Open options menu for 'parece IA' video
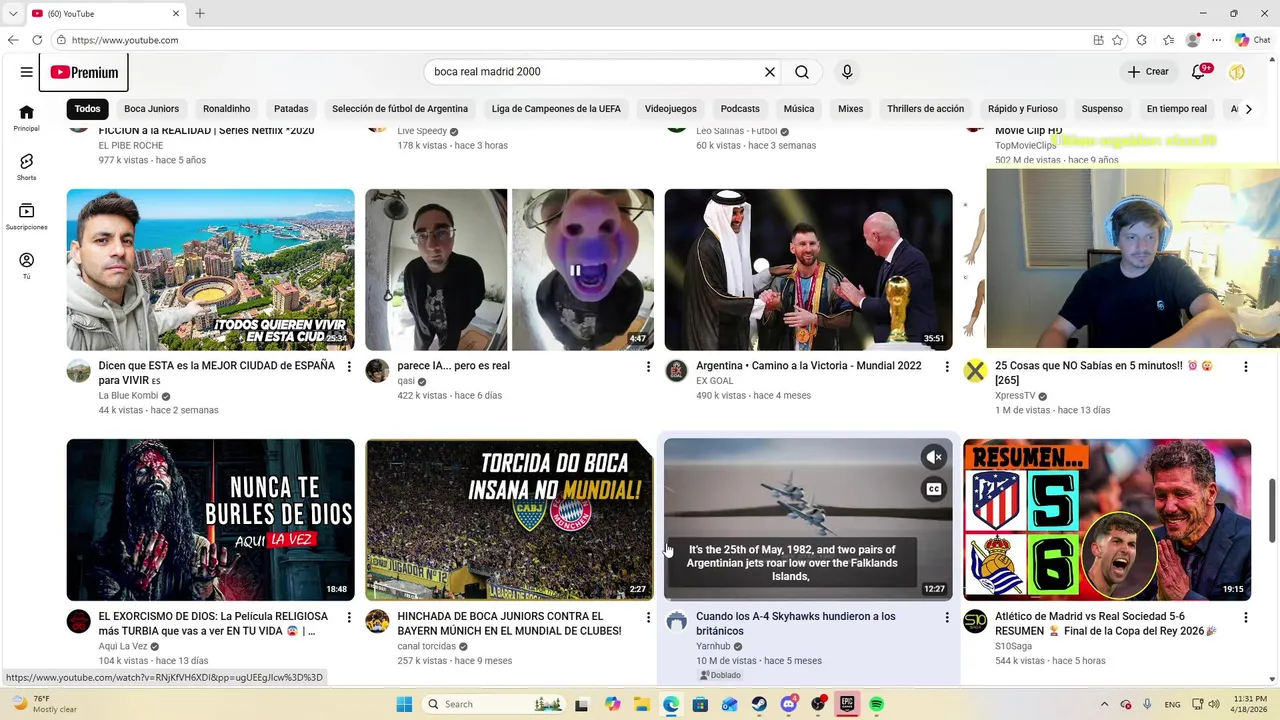Image resolution: width=1280 pixels, height=720 pixels. (648, 367)
